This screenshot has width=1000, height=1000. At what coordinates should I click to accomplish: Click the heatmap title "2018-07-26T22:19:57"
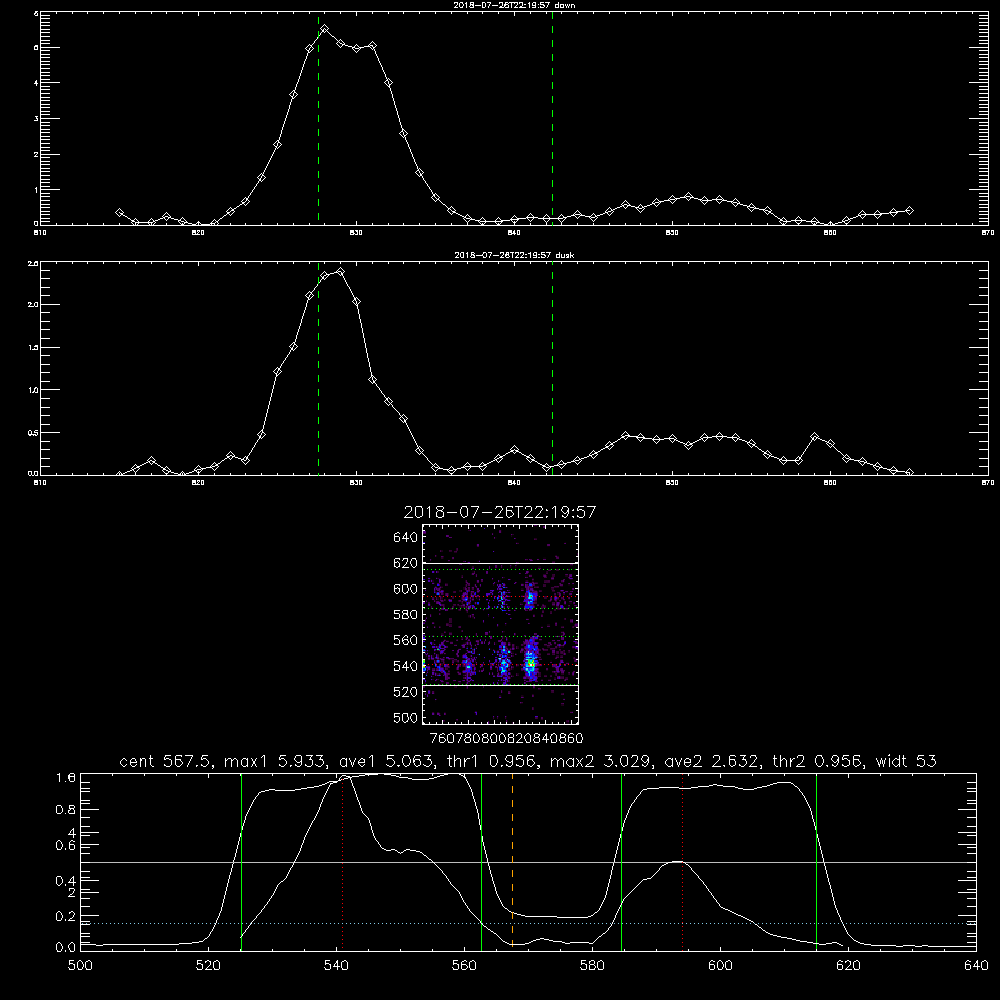click(x=500, y=512)
